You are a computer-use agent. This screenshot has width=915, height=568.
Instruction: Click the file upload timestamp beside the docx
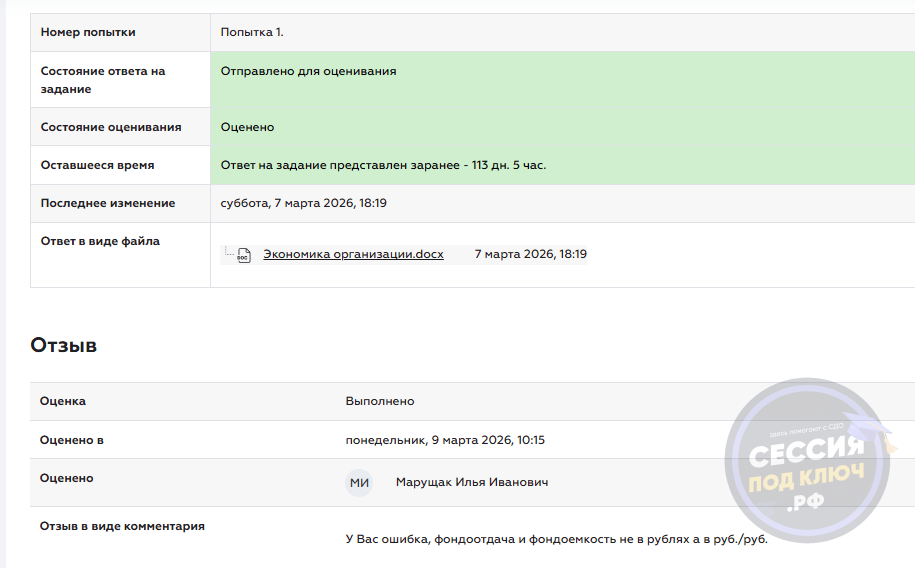pos(530,254)
